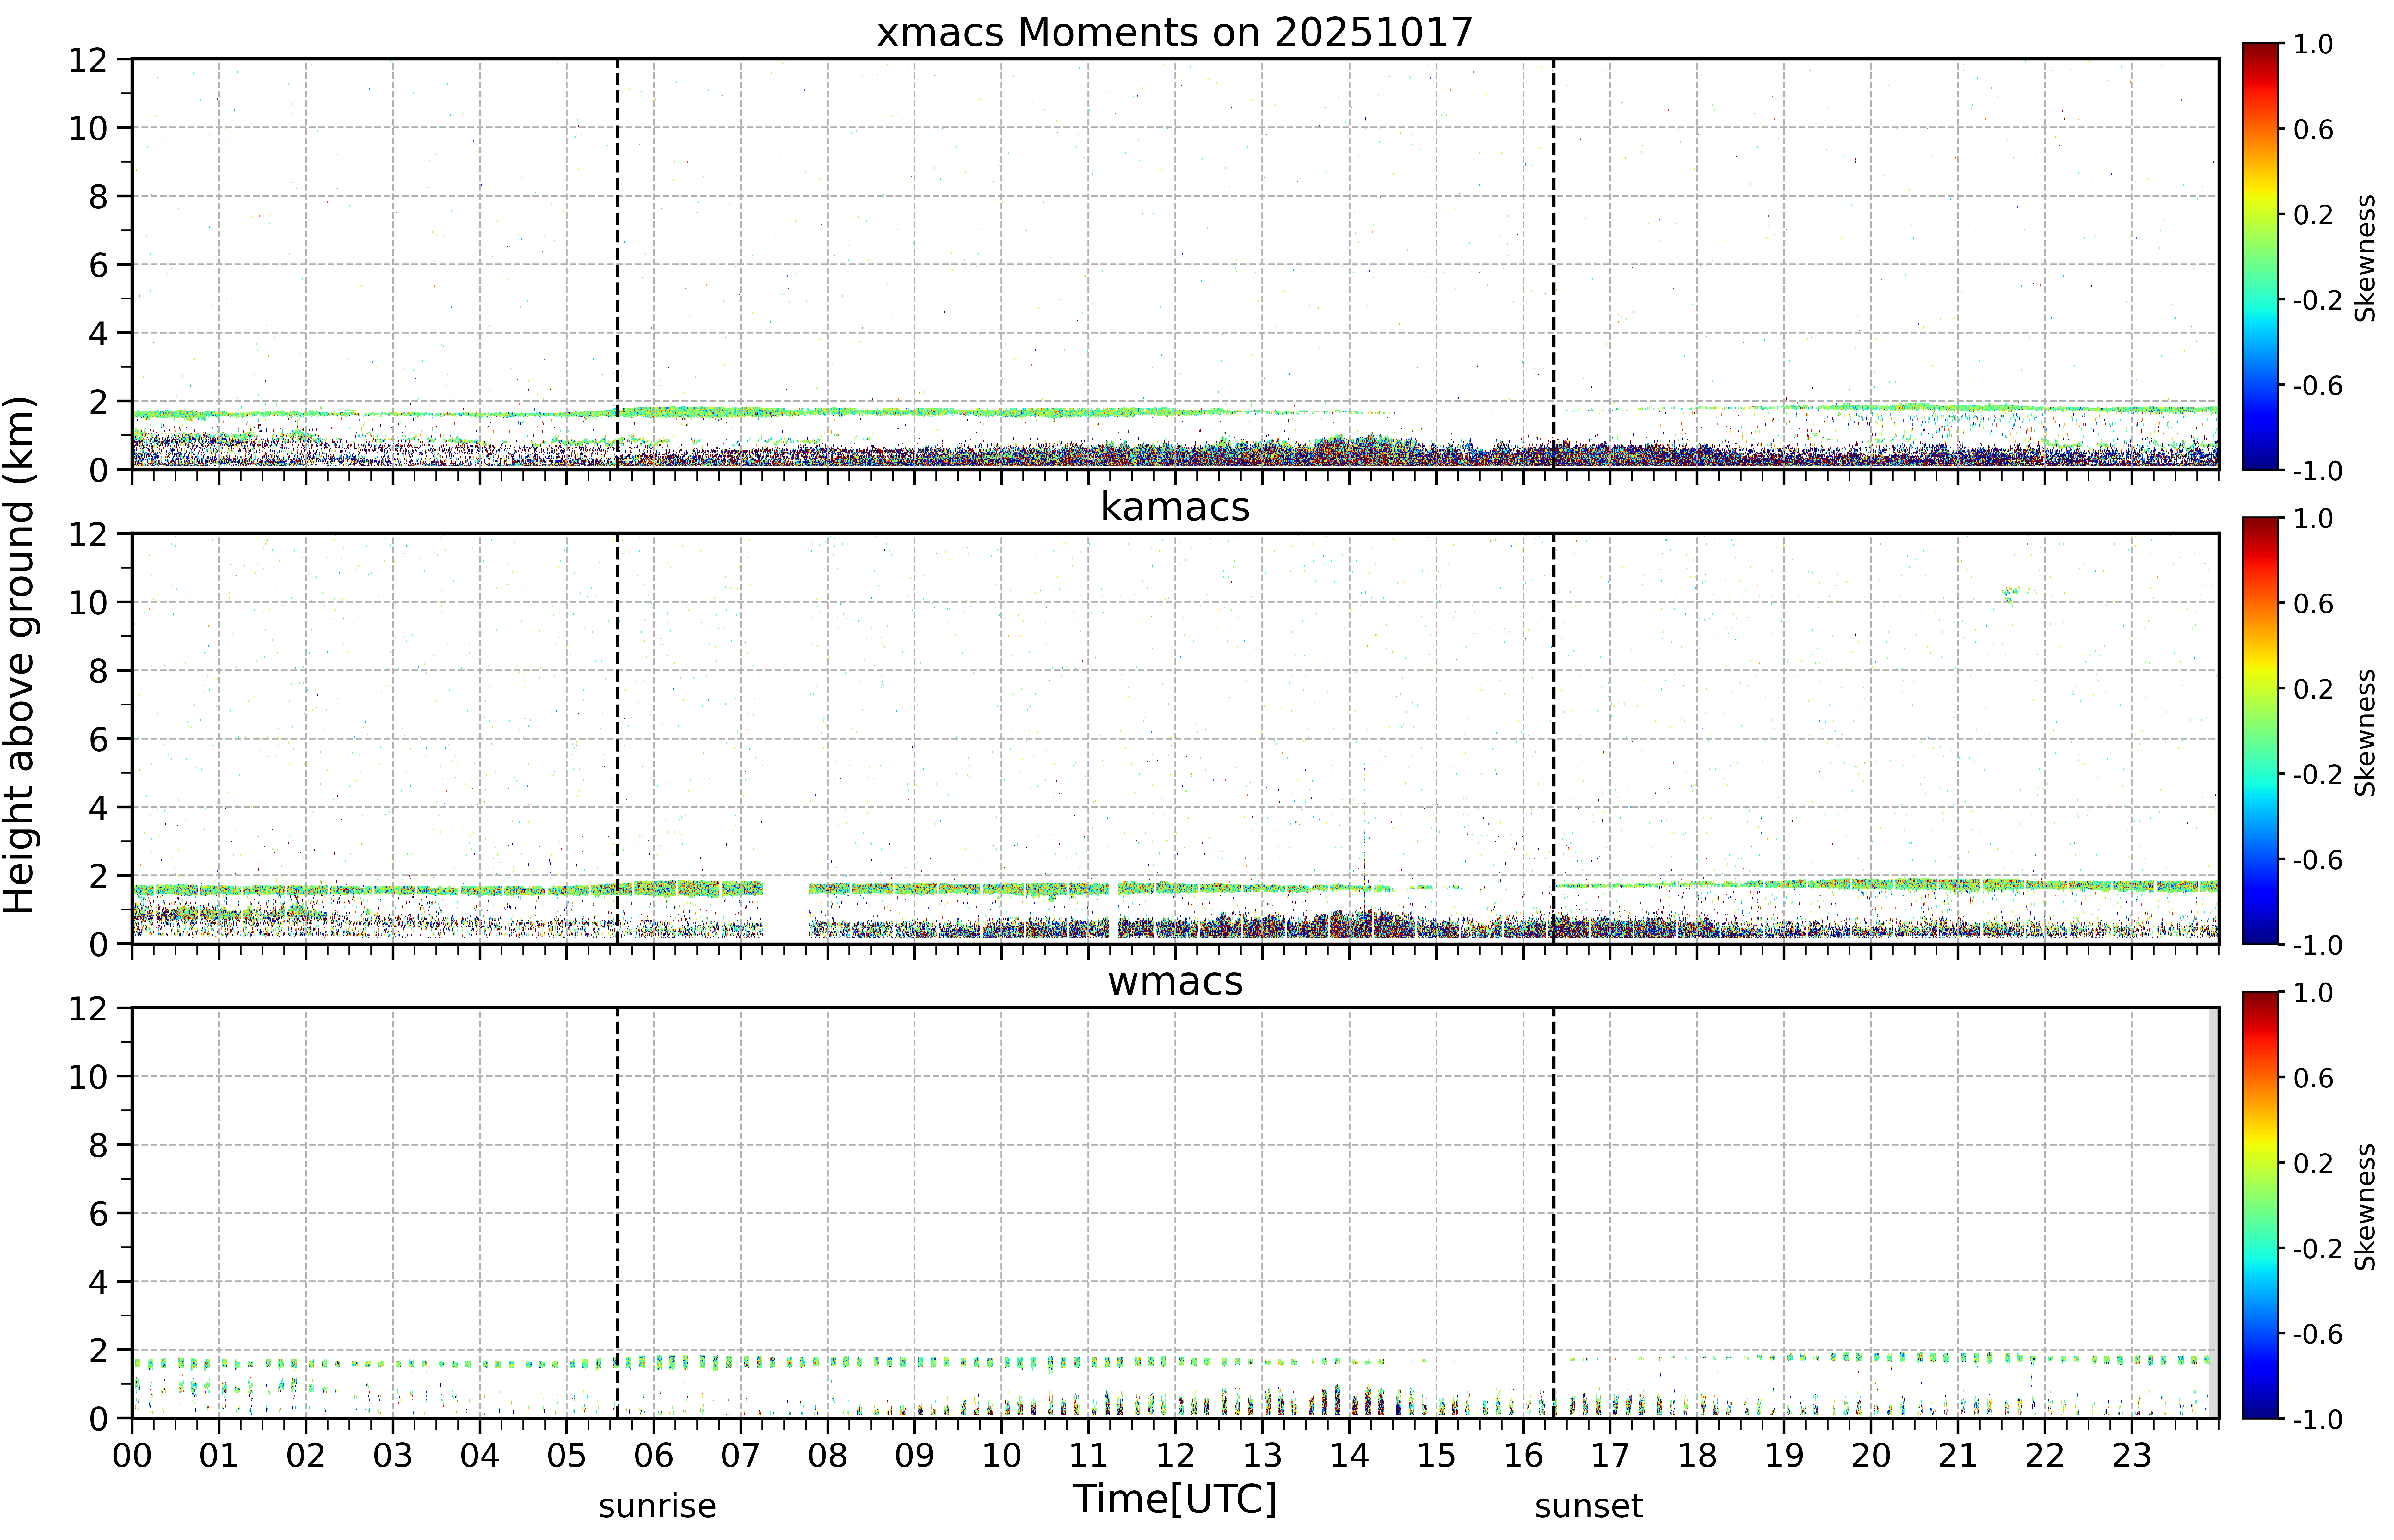Click the '6' height label of xmacs panel
Viewport: 2394px width, 1540px height.
(98, 265)
